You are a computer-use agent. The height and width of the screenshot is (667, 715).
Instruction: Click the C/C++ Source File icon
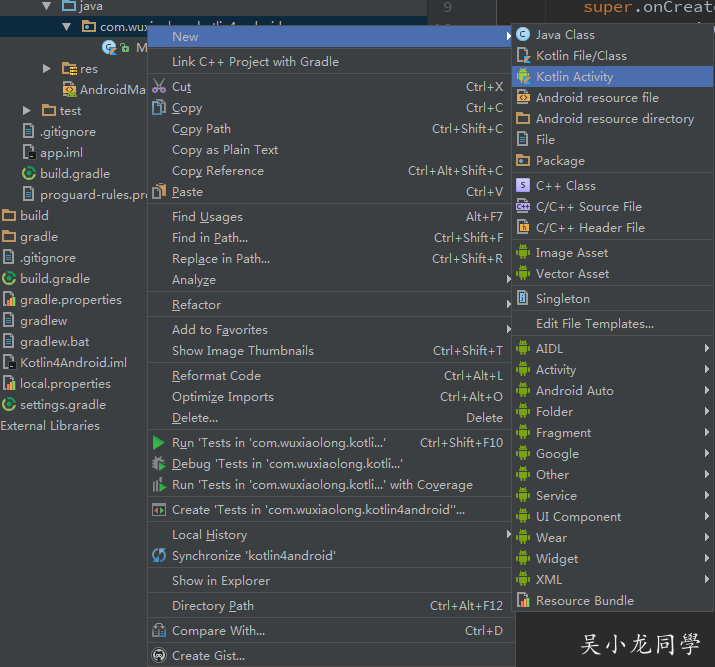523,206
